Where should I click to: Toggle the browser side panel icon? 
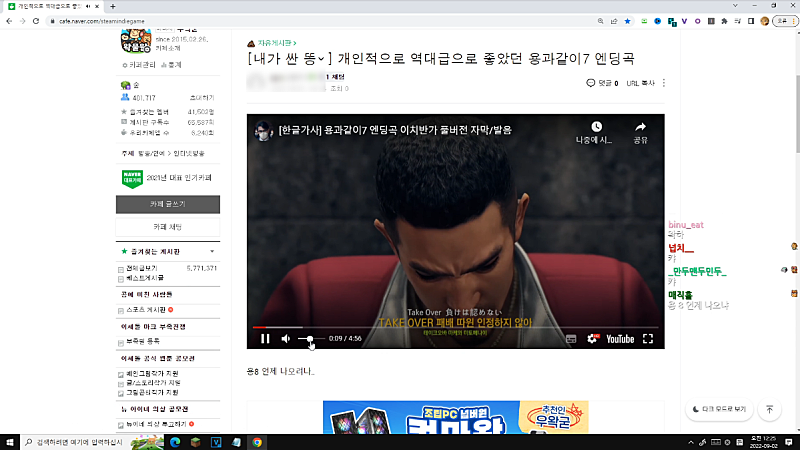[751, 21]
